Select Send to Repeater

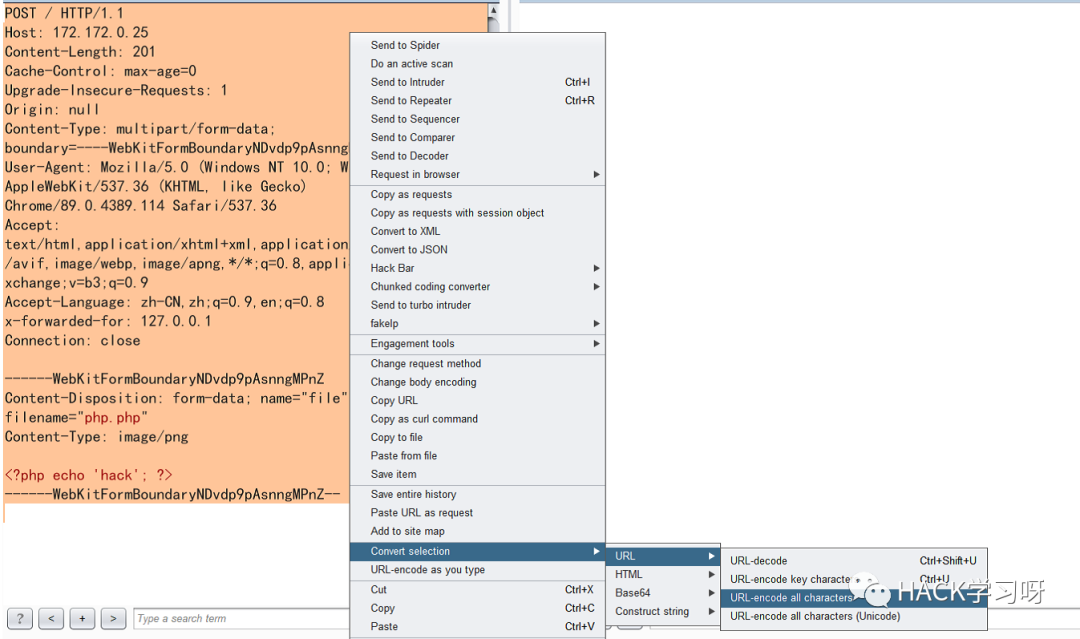pos(477,101)
